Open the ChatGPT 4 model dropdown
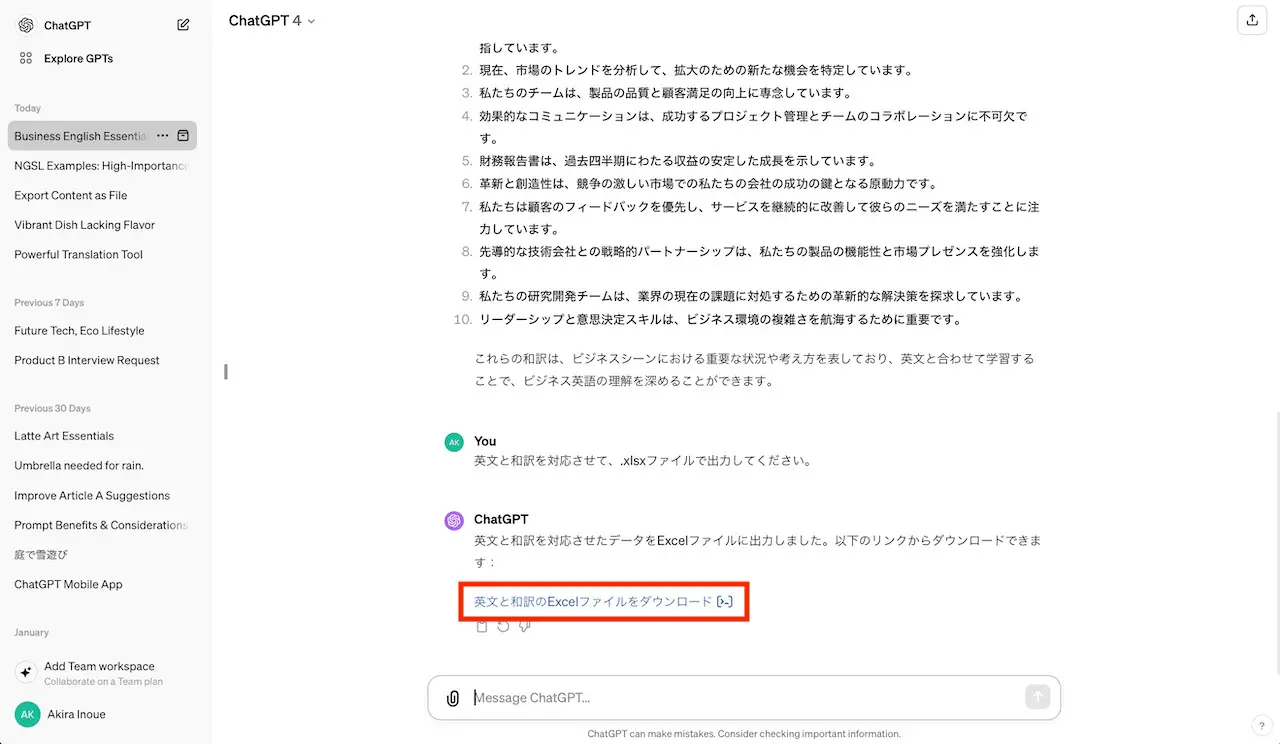 [x=271, y=20]
